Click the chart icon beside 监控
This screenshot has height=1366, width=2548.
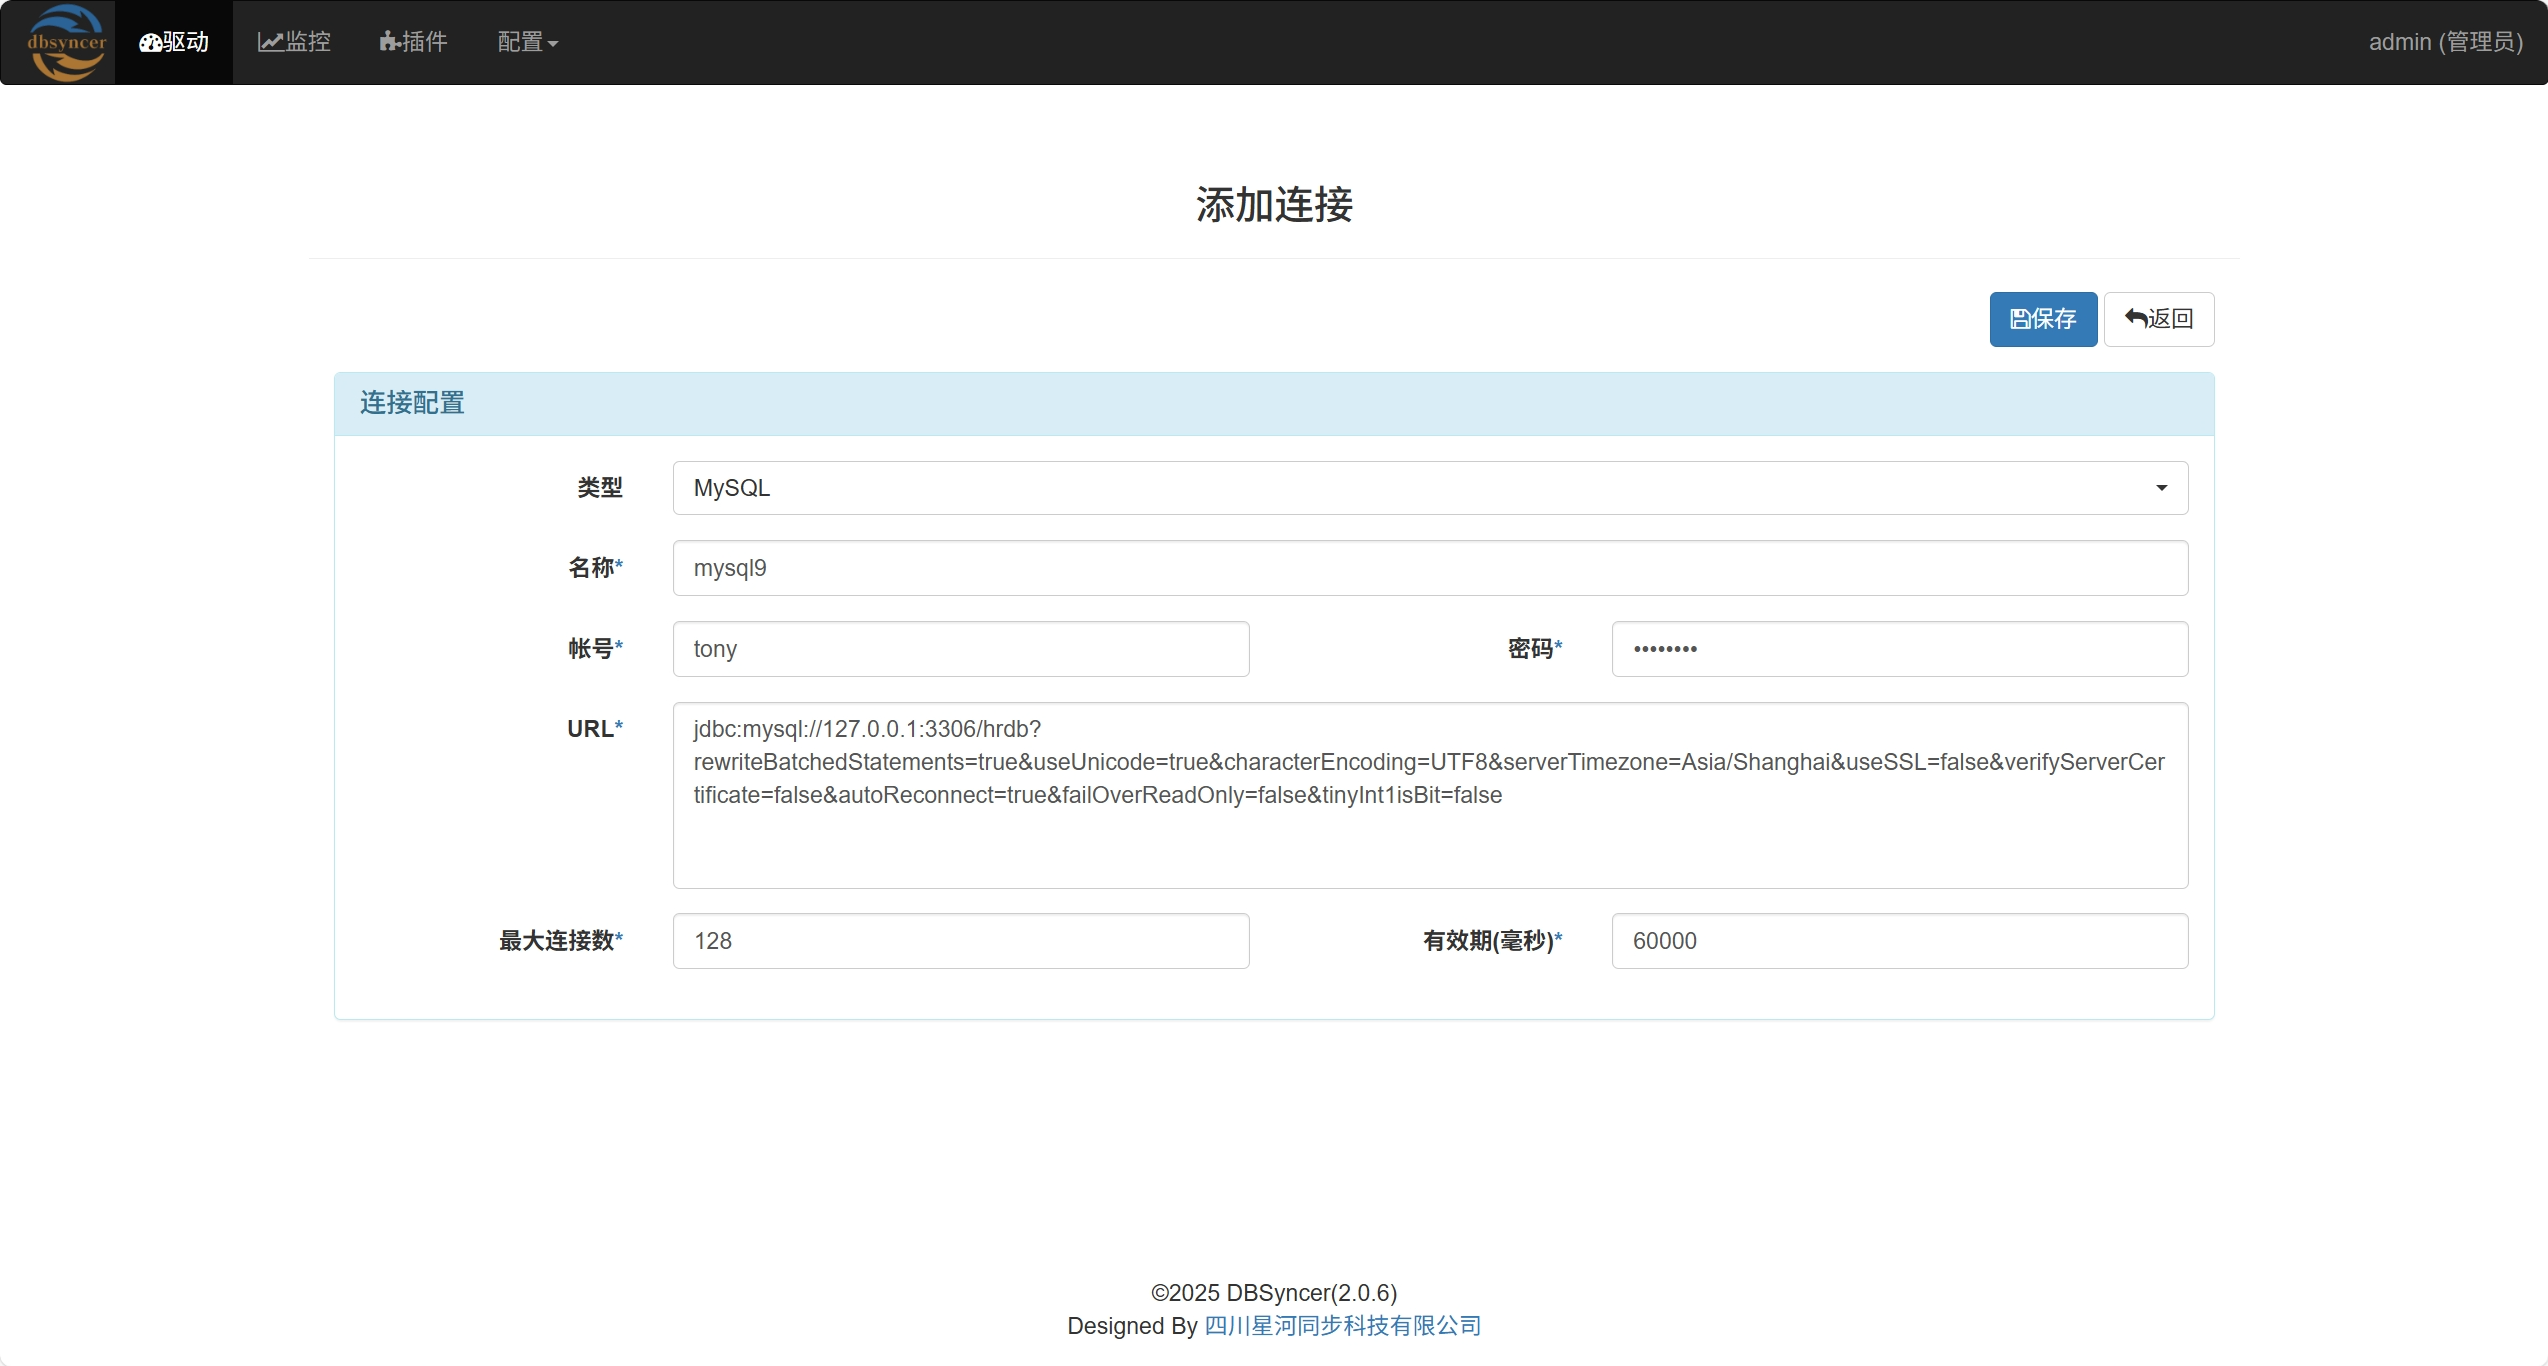[x=270, y=42]
